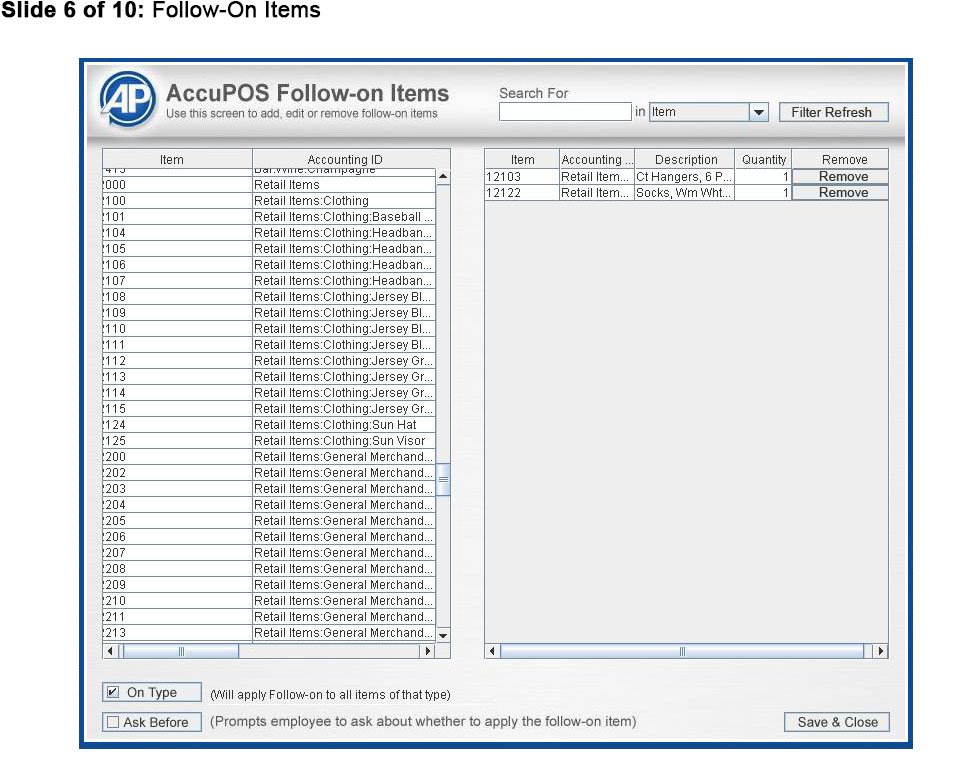The height and width of the screenshot is (782, 976).
Task: Click the truncated 'Accounting ...' column header in right table
Action: pyautogui.click(x=596, y=159)
